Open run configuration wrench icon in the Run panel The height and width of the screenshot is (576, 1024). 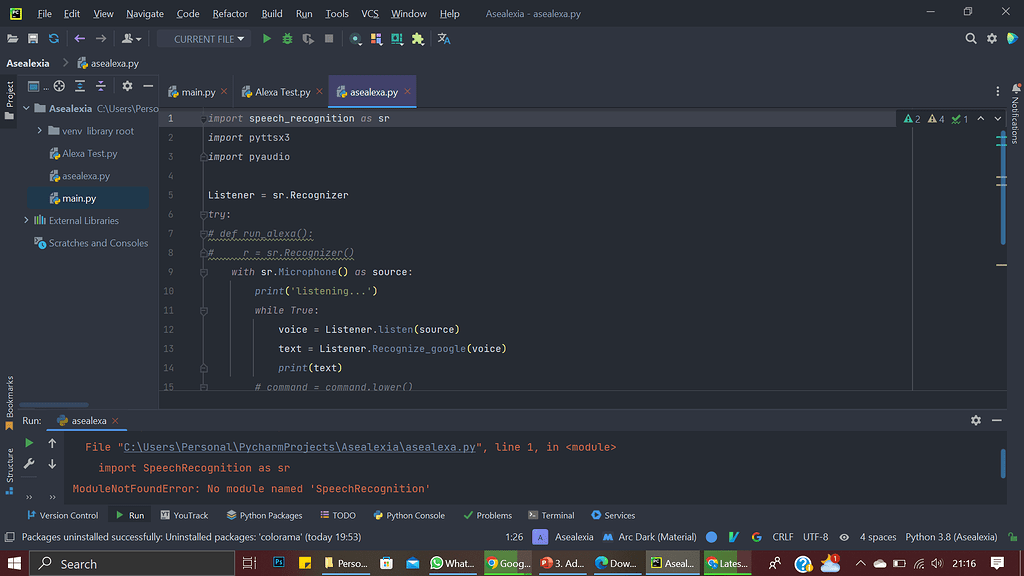[29, 464]
